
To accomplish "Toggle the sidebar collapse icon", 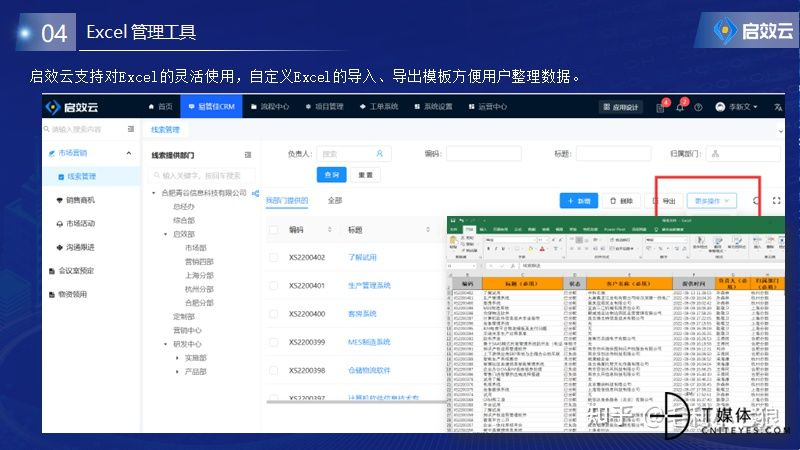I will (131, 129).
